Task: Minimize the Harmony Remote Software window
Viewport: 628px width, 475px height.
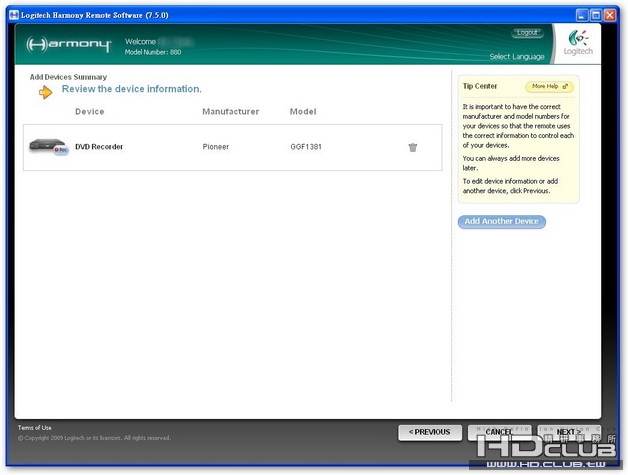Action: (582, 15)
